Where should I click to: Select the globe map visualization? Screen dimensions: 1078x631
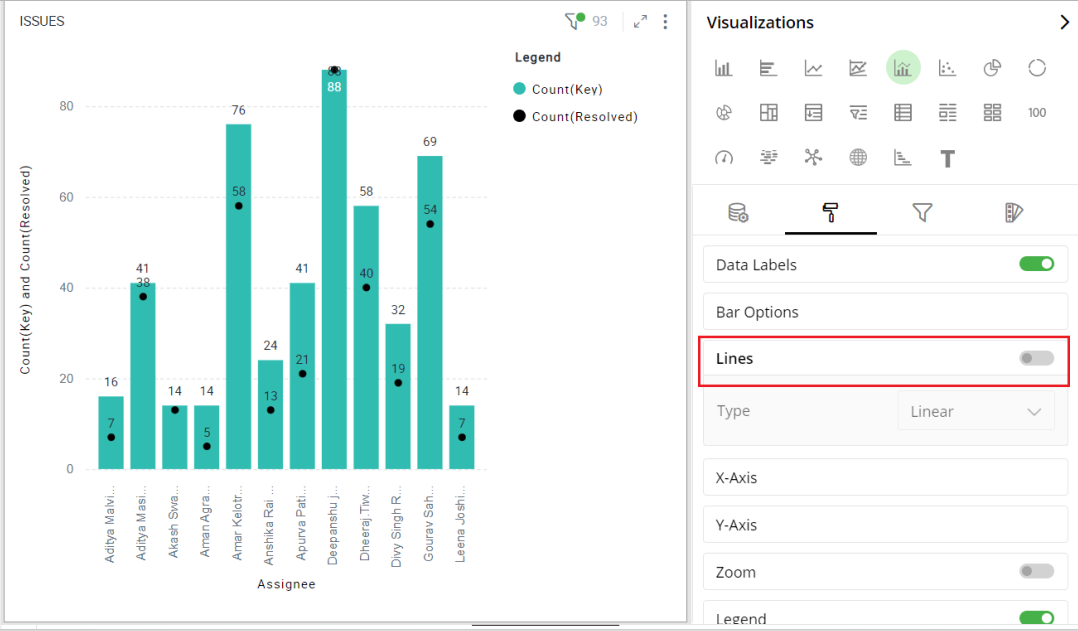(x=858, y=158)
